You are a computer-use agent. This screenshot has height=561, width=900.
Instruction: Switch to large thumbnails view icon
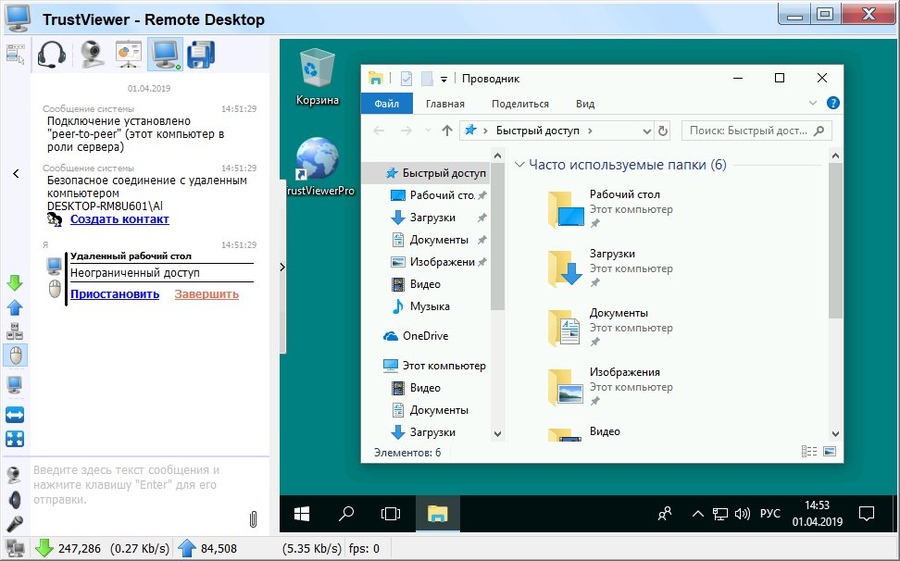pyautogui.click(x=829, y=451)
